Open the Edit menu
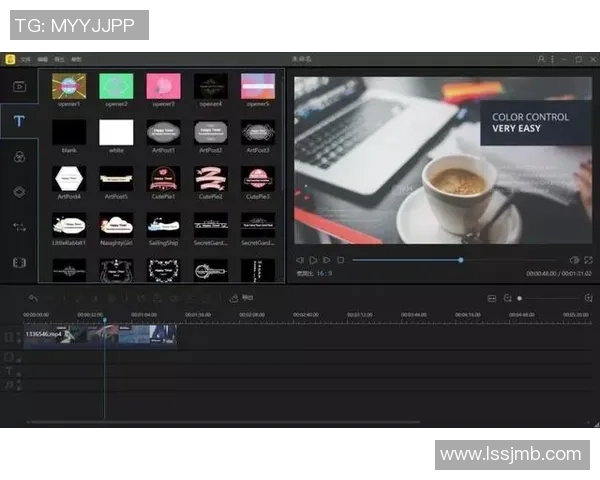The image size is (600, 480). point(42,60)
